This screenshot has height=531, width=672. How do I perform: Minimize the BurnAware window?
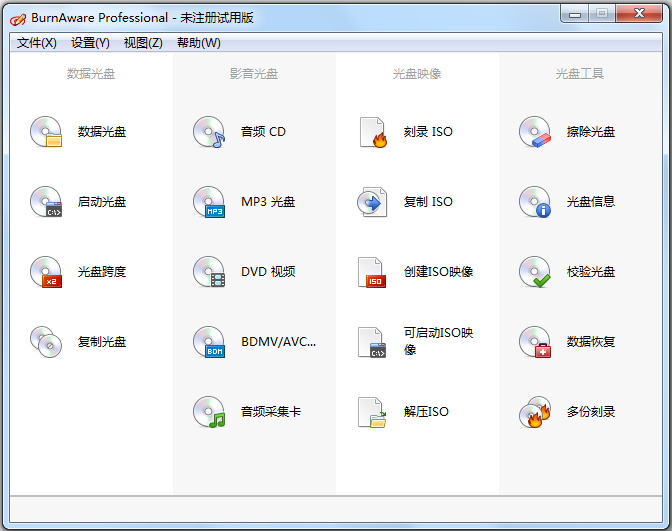click(575, 14)
